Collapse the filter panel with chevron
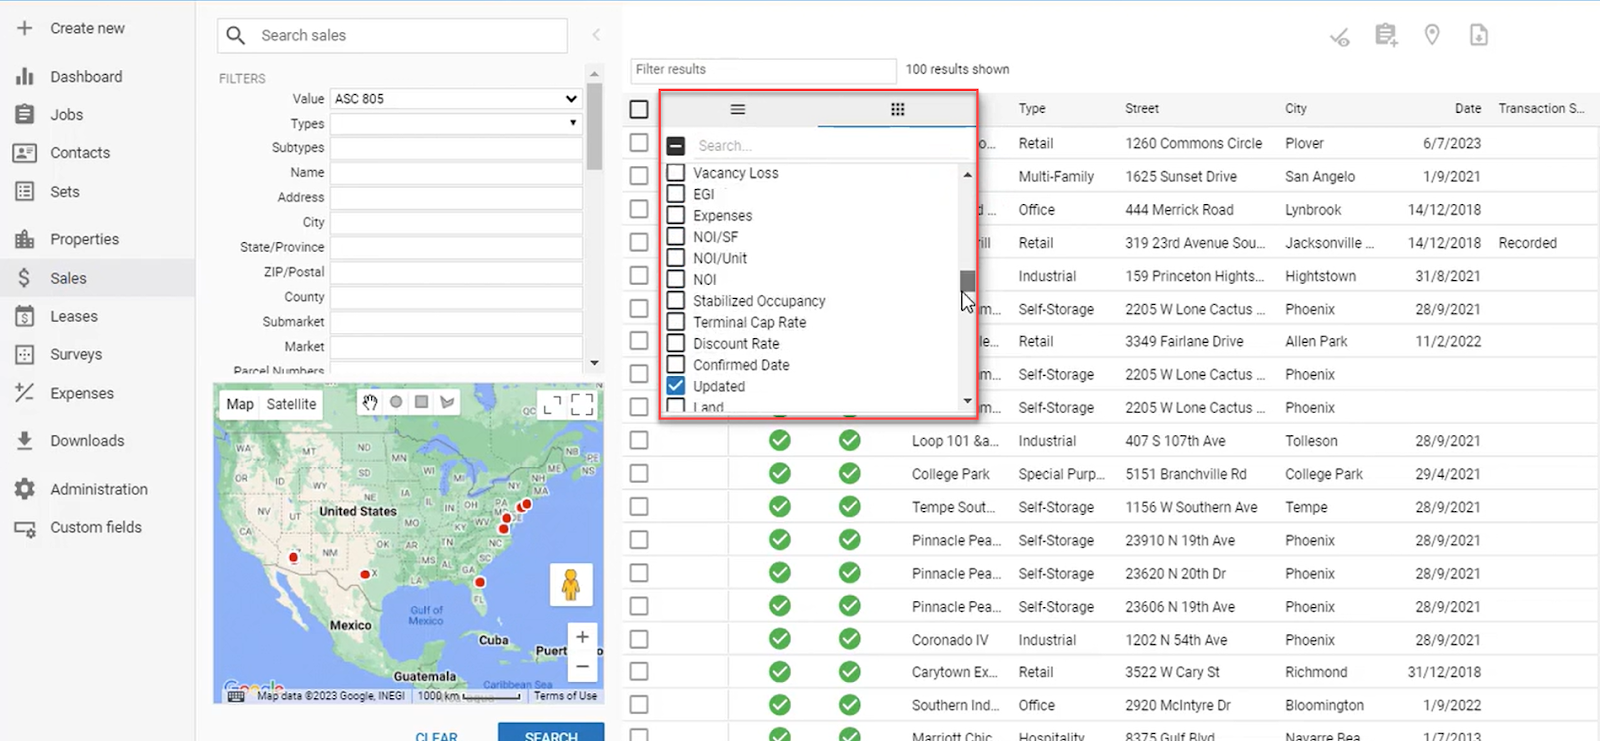Viewport: 1600px width, 741px height. (596, 35)
